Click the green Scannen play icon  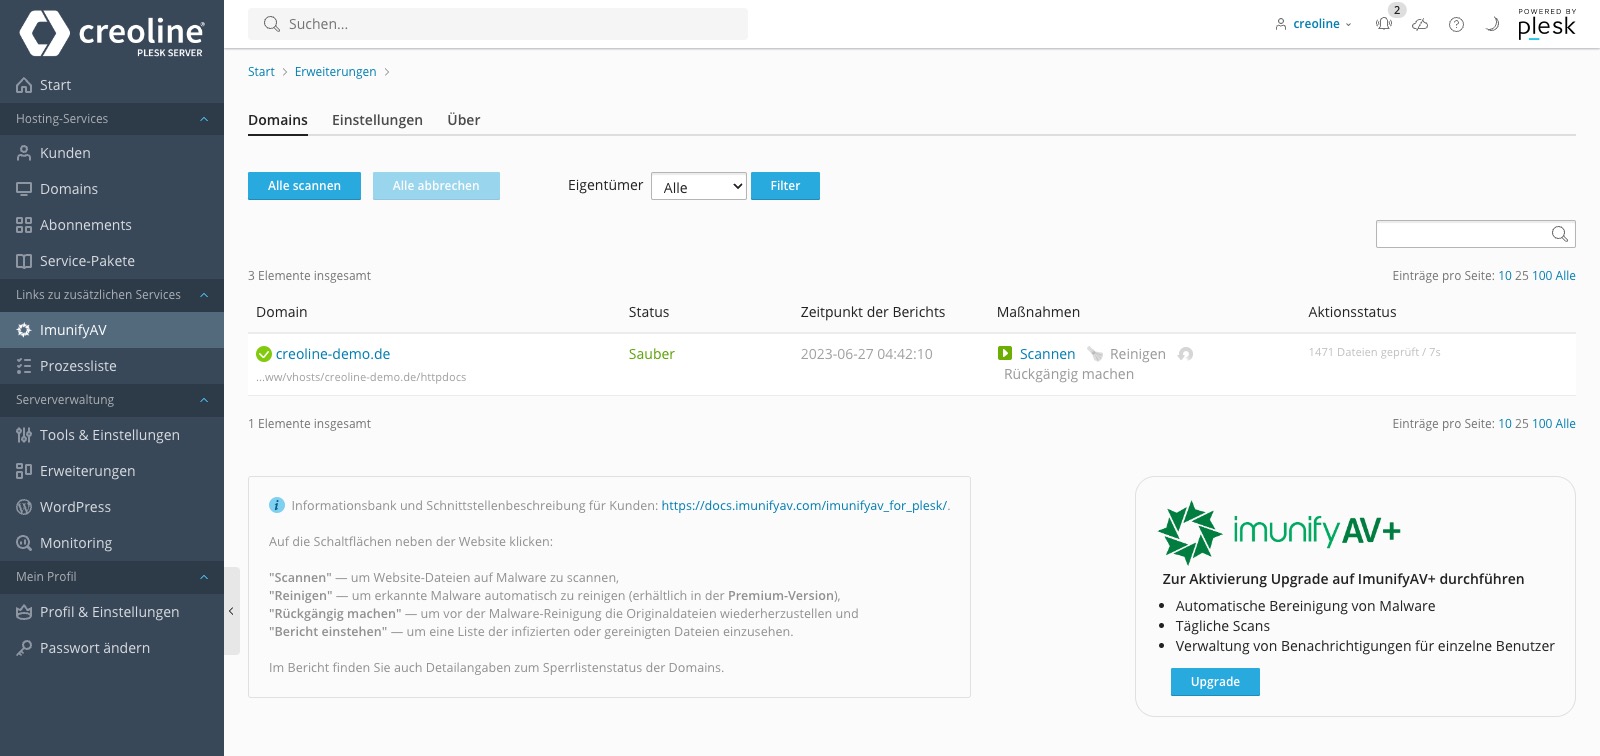1005,353
